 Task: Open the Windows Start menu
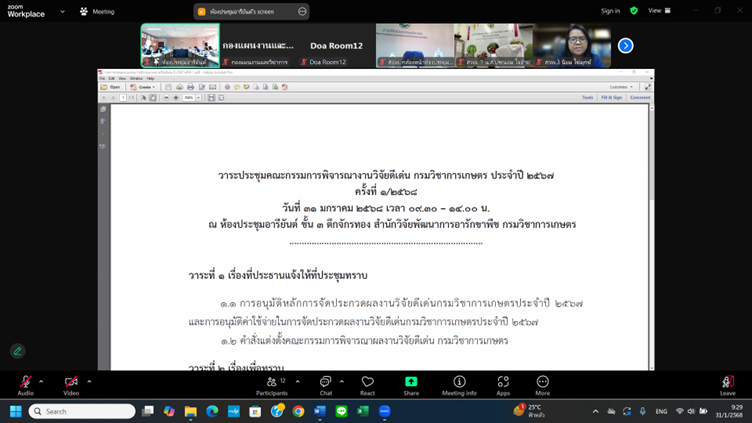tap(16, 411)
